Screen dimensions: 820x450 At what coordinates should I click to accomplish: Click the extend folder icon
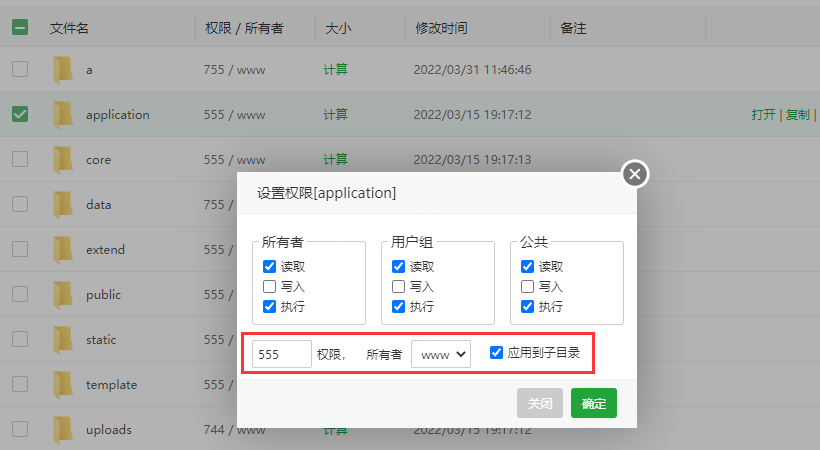(x=64, y=249)
